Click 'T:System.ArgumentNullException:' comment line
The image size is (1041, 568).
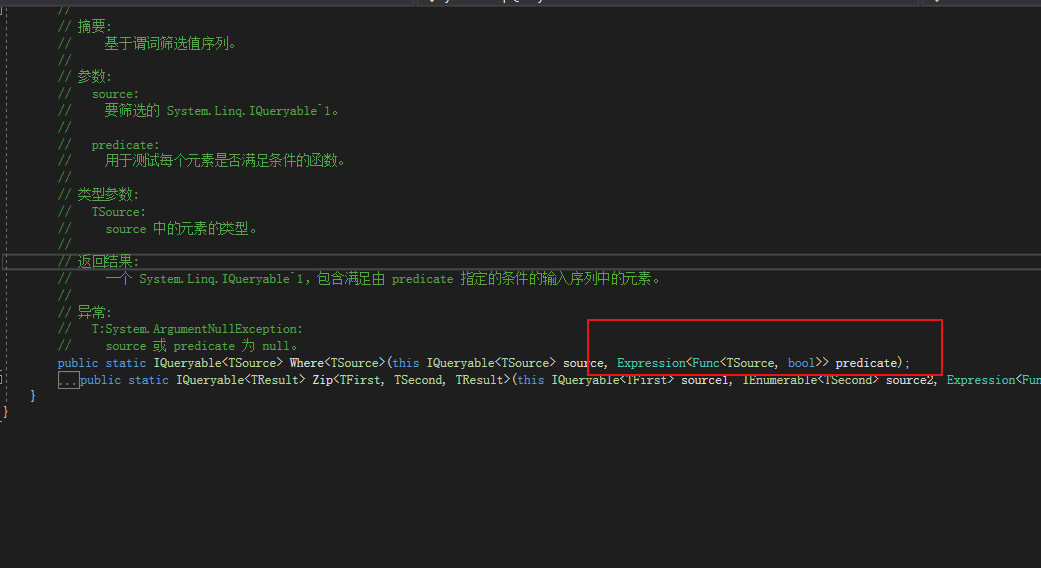(x=197, y=329)
